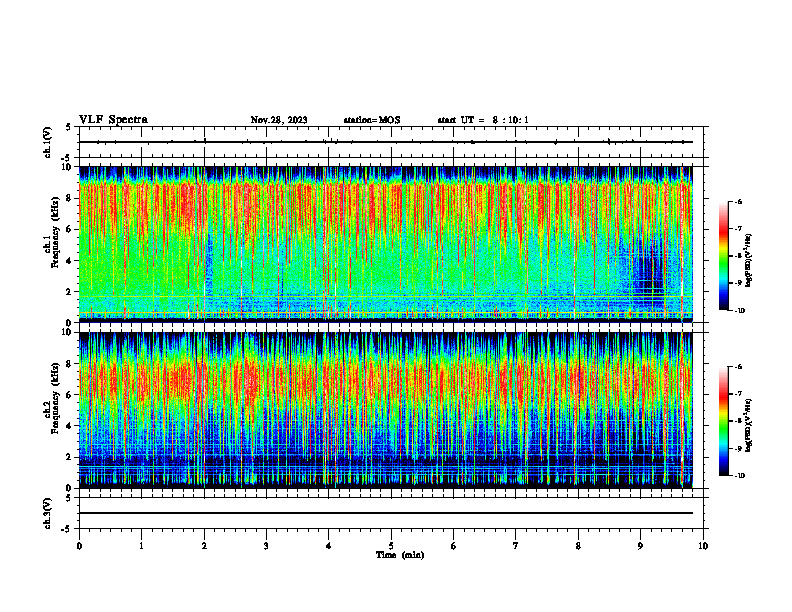Click the "-6" value on ch.1 colorbar
The width and height of the screenshot is (792, 612).
(738, 201)
